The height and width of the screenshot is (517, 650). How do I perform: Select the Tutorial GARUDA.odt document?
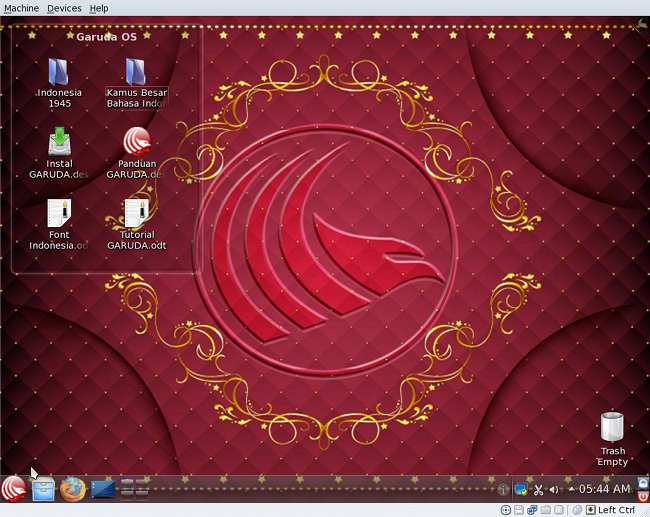136,224
